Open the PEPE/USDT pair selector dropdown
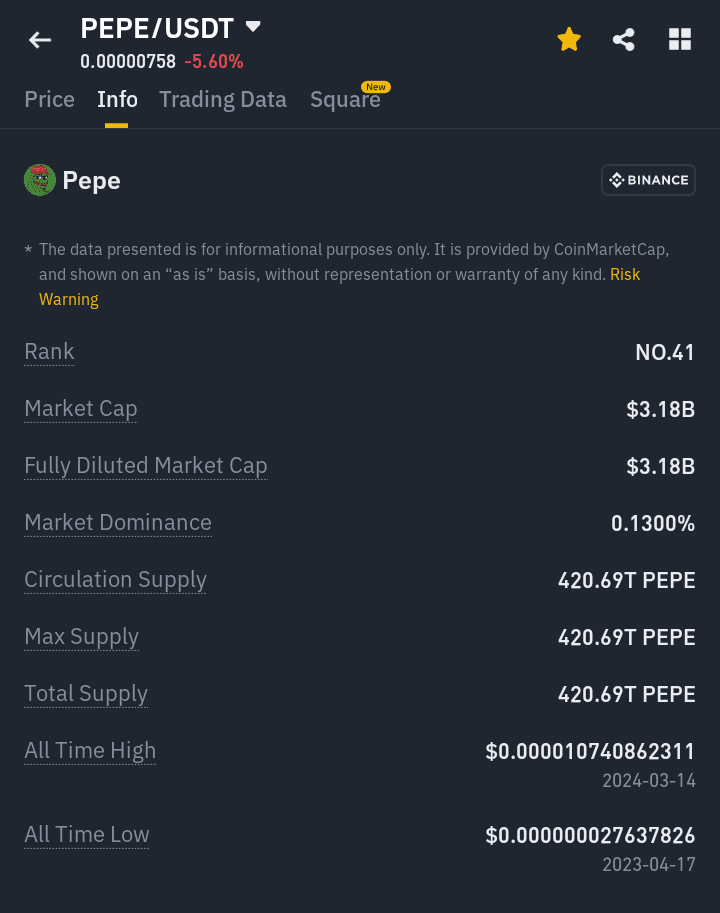The height and width of the screenshot is (913, 720). 253,27
